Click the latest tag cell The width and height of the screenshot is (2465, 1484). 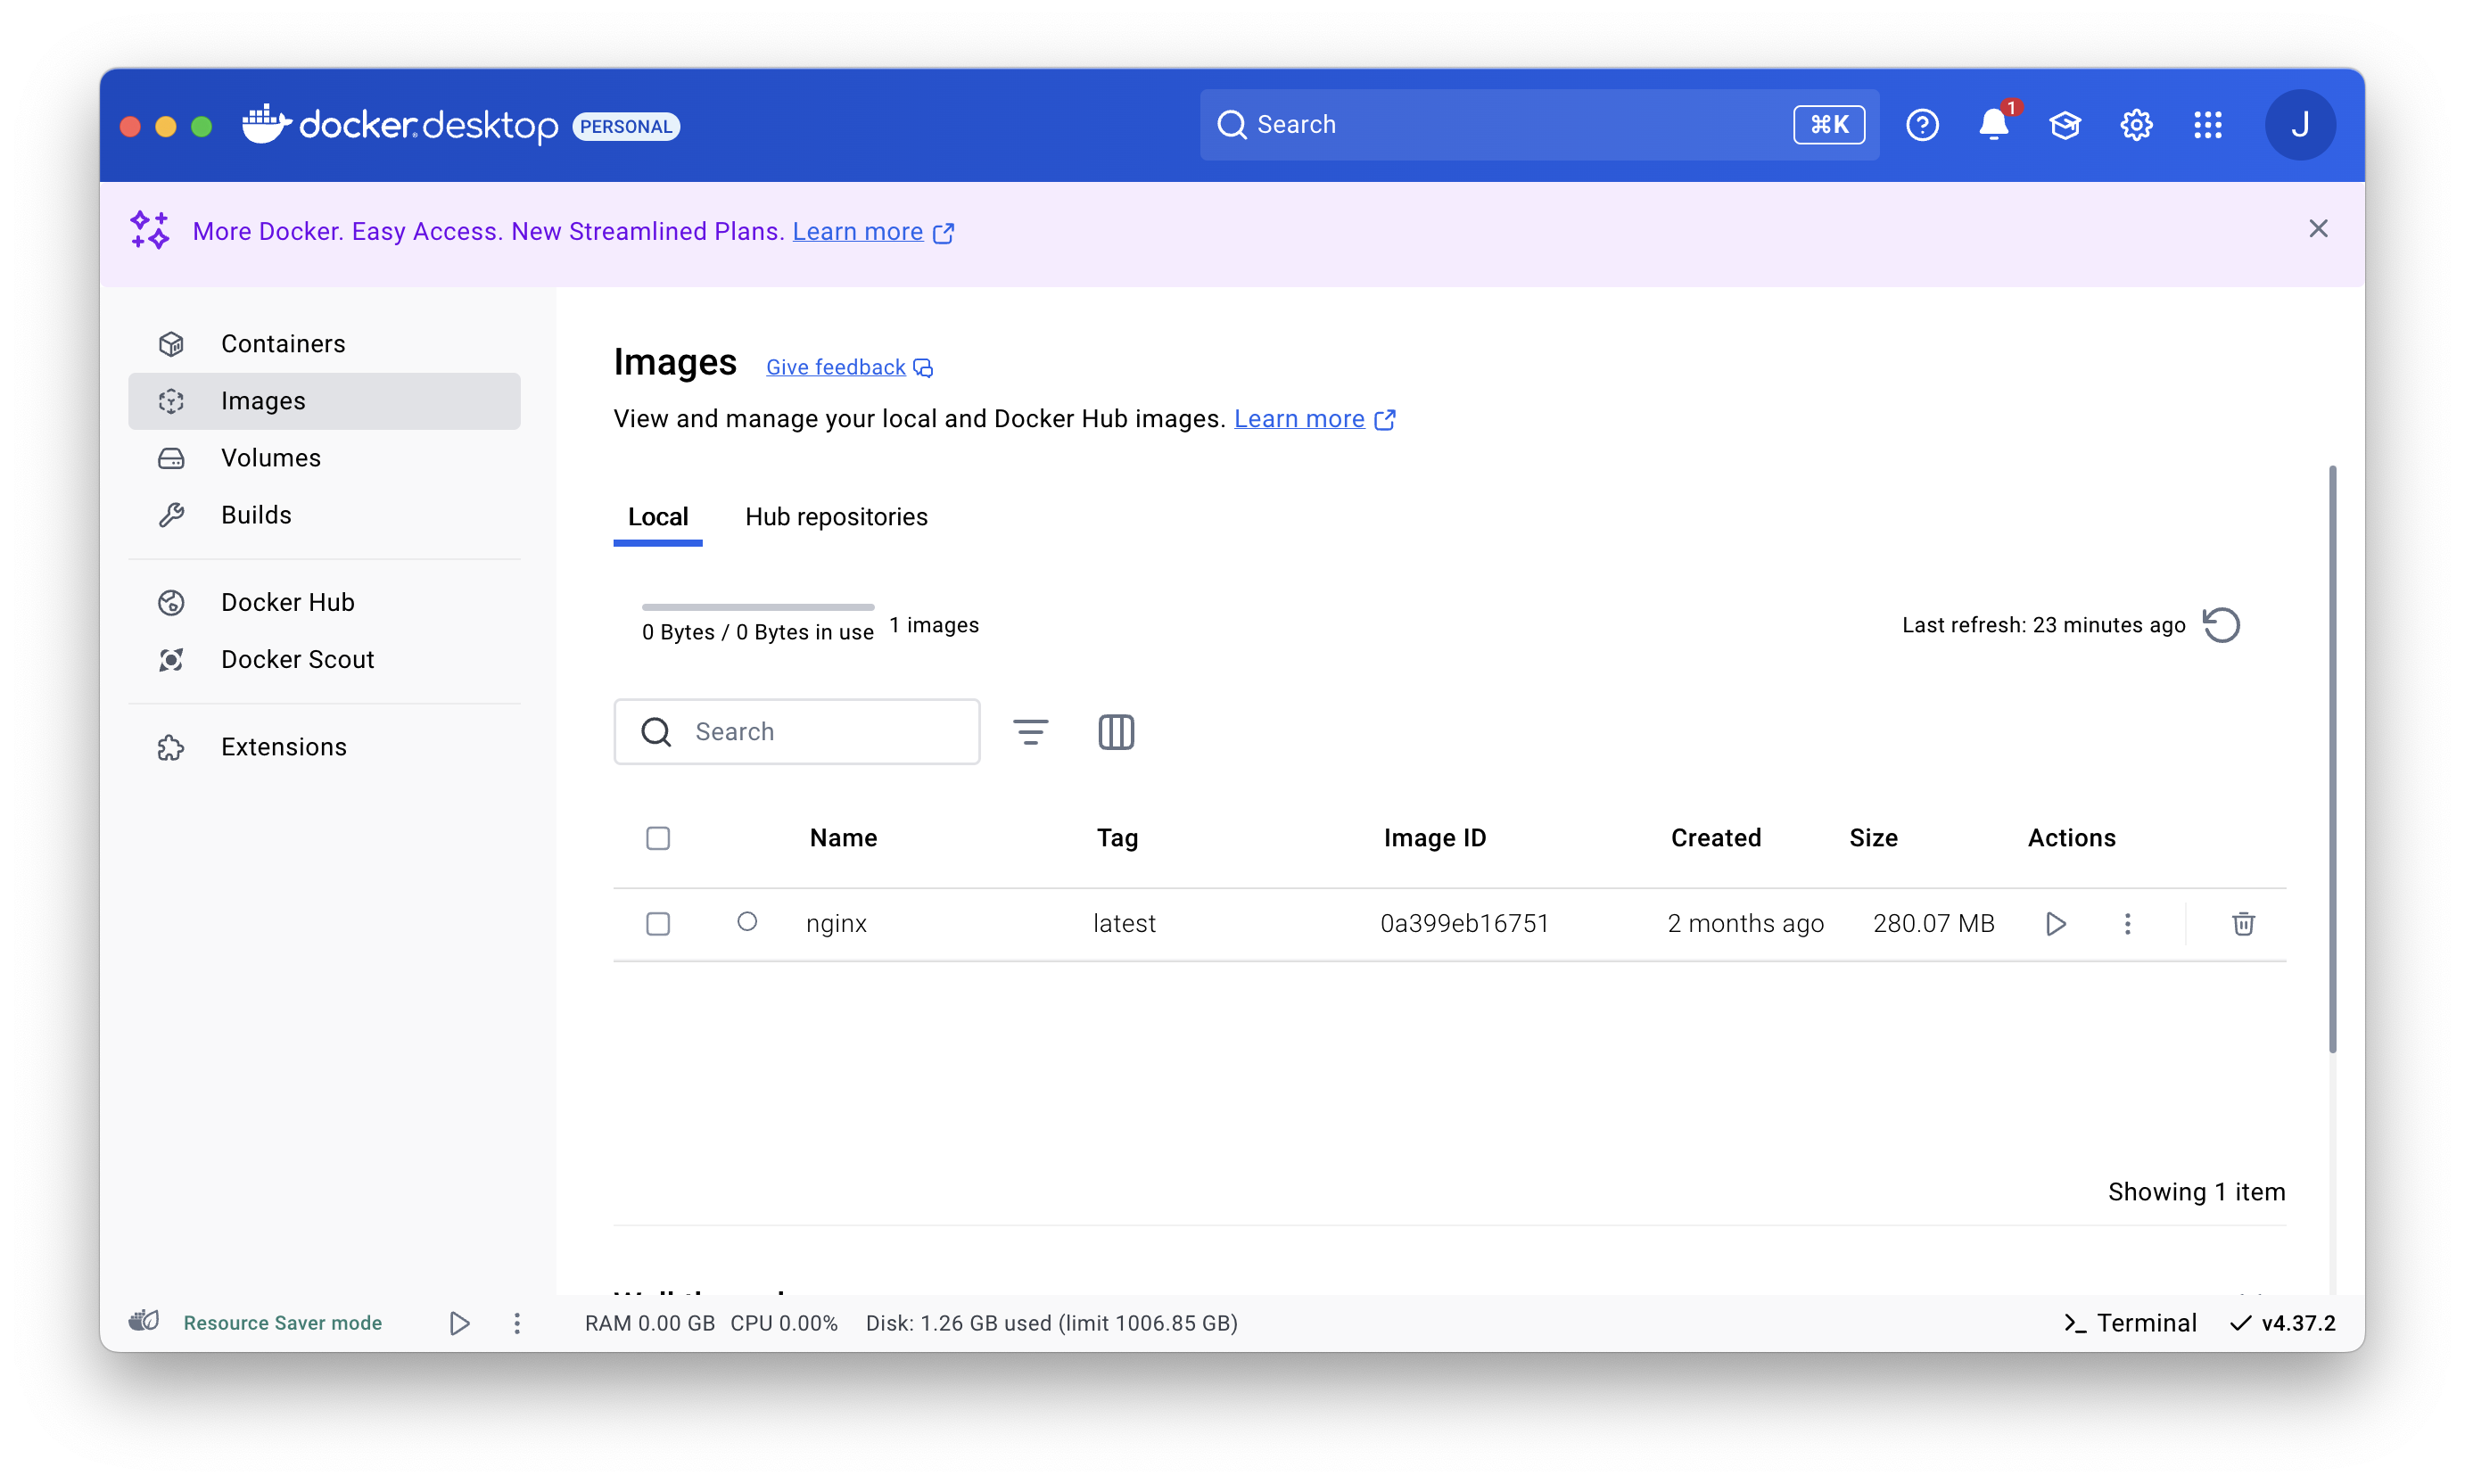coord(1124,924)
